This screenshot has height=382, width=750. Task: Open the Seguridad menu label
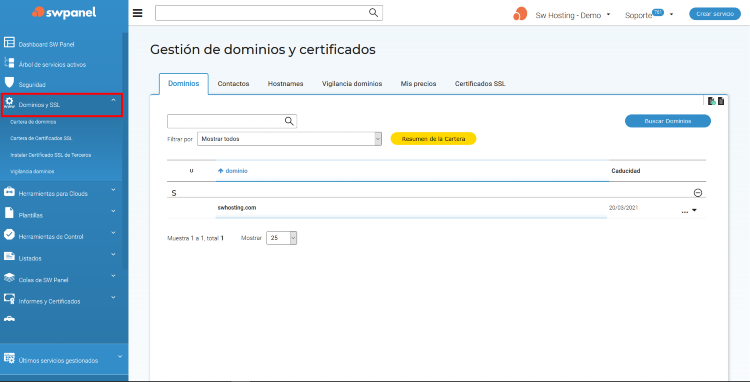click(32, 85)
